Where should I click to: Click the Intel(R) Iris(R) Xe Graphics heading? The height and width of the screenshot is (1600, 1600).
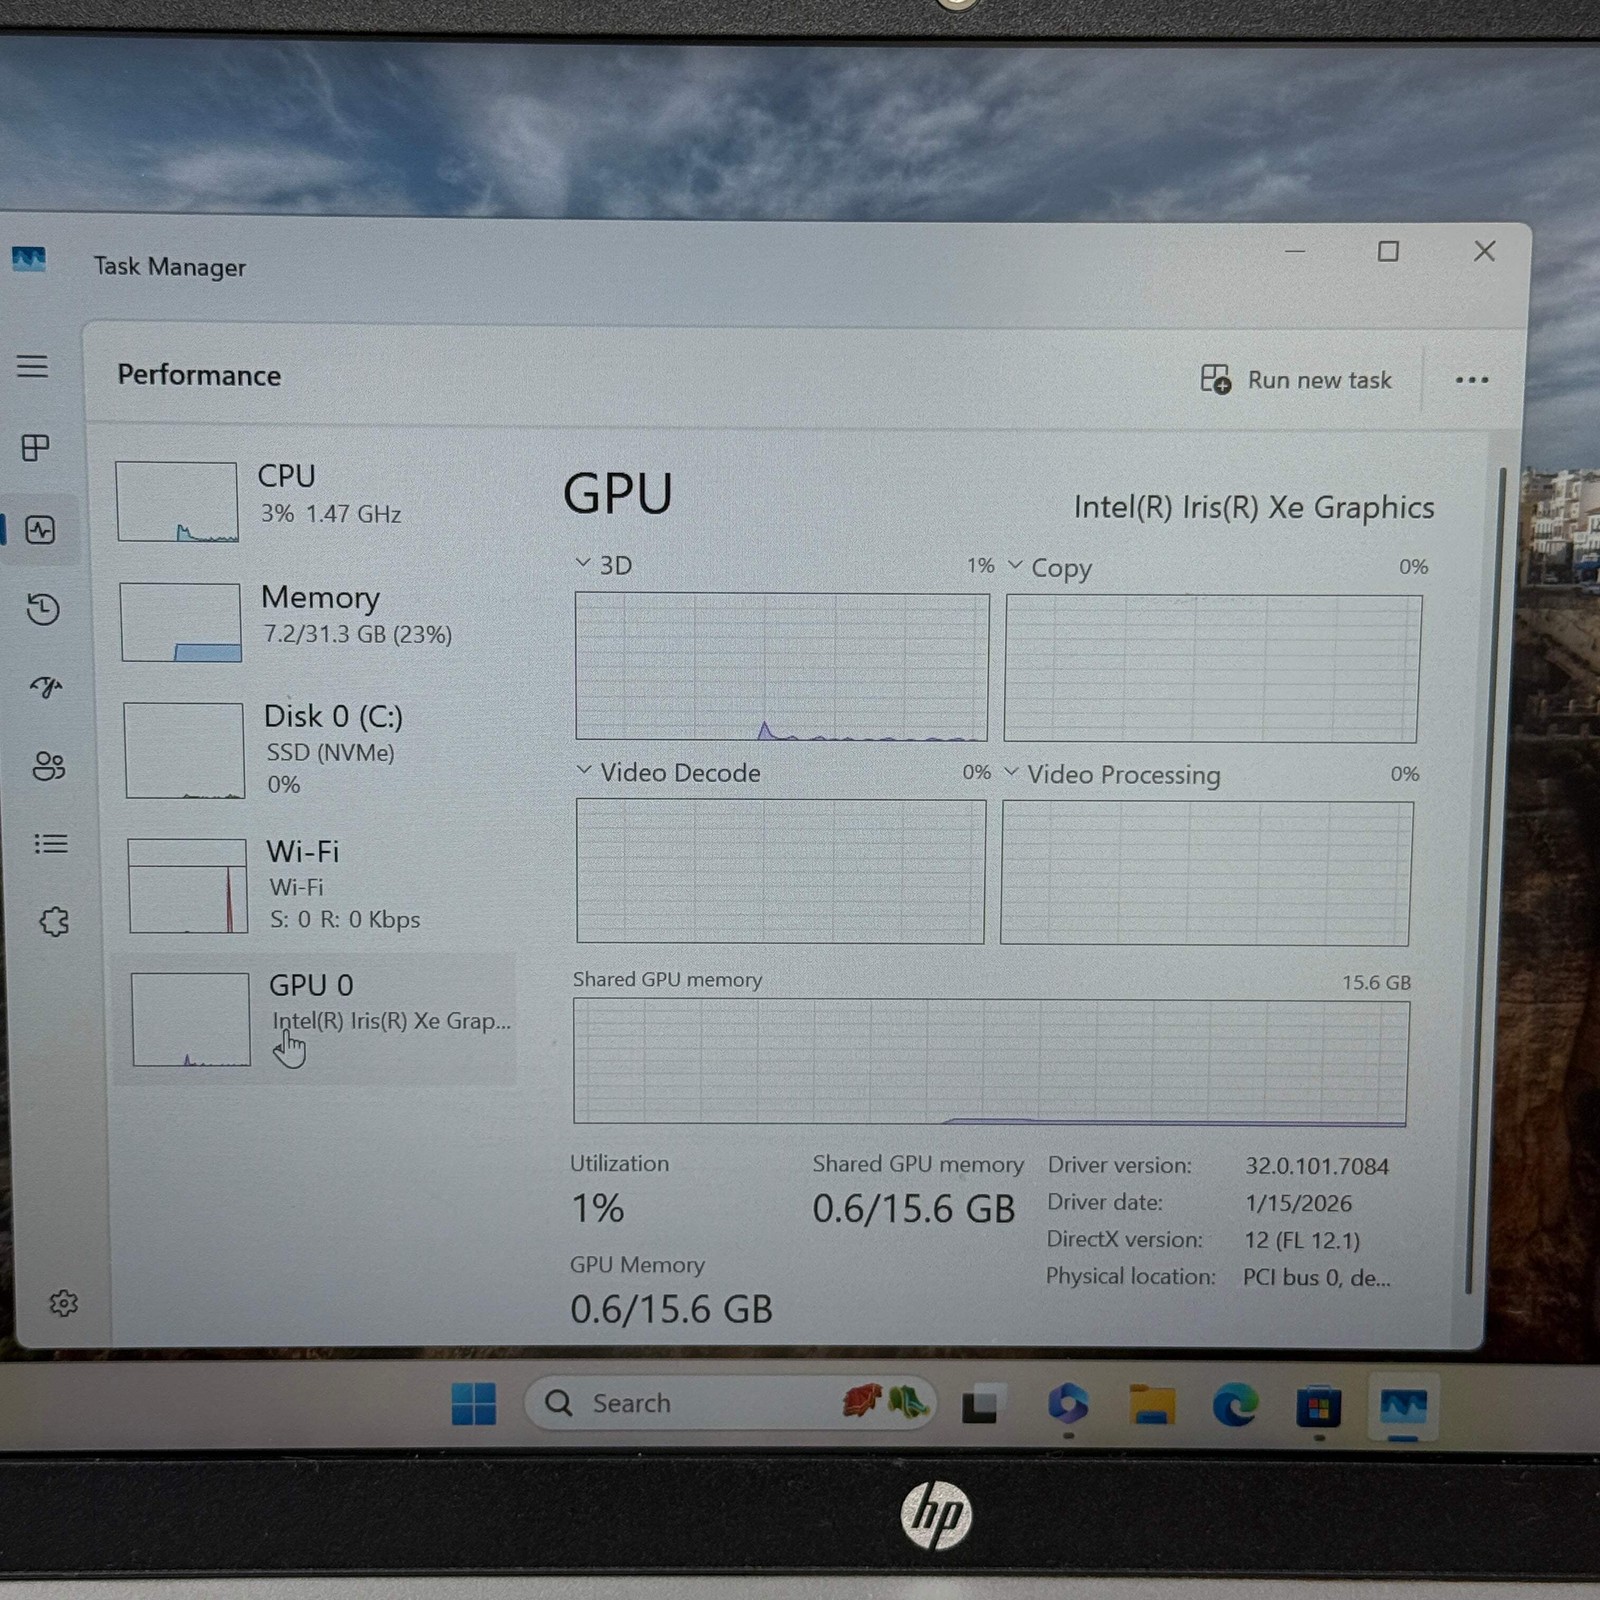coord(1254,507)
